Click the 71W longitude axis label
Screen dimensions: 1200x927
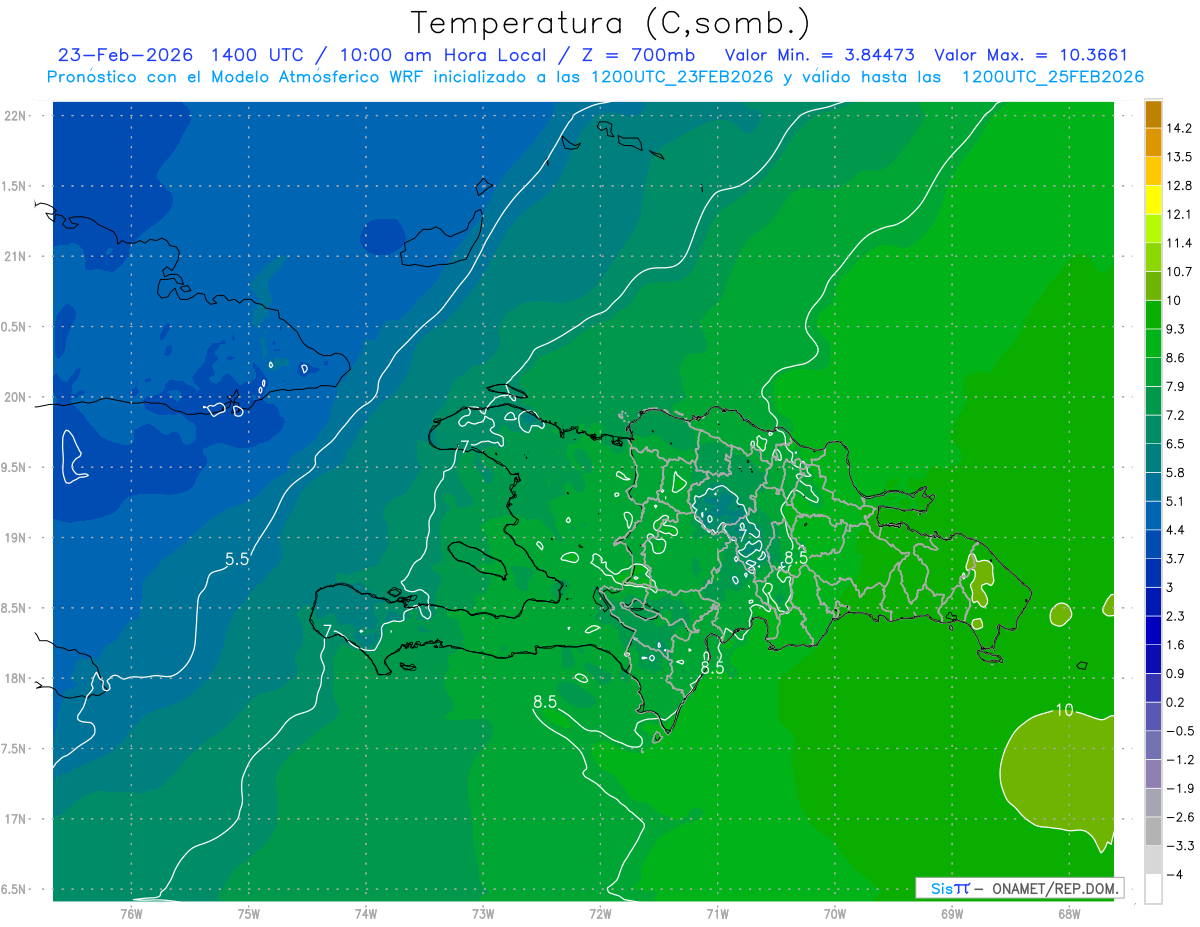pyautogui.click(x=717, y=913)
